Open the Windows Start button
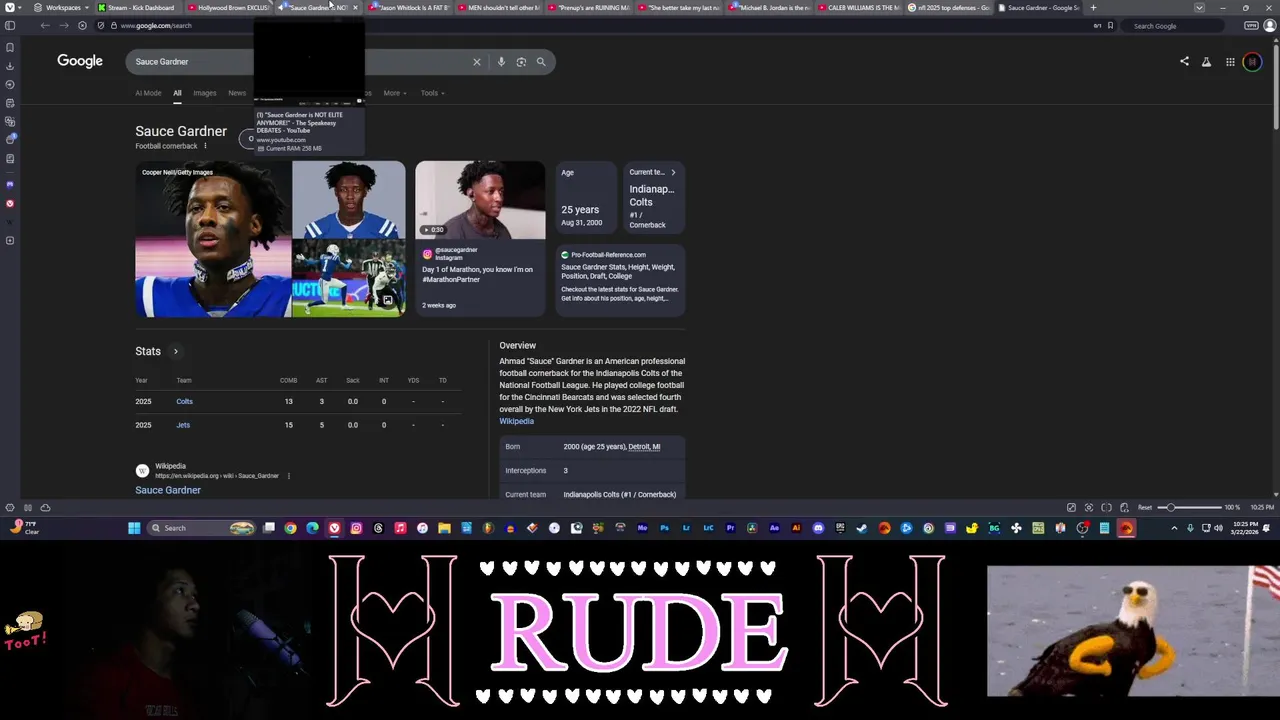Image resolution: width=1280 pixels, height=720 pixels. (x=134, y=528)
